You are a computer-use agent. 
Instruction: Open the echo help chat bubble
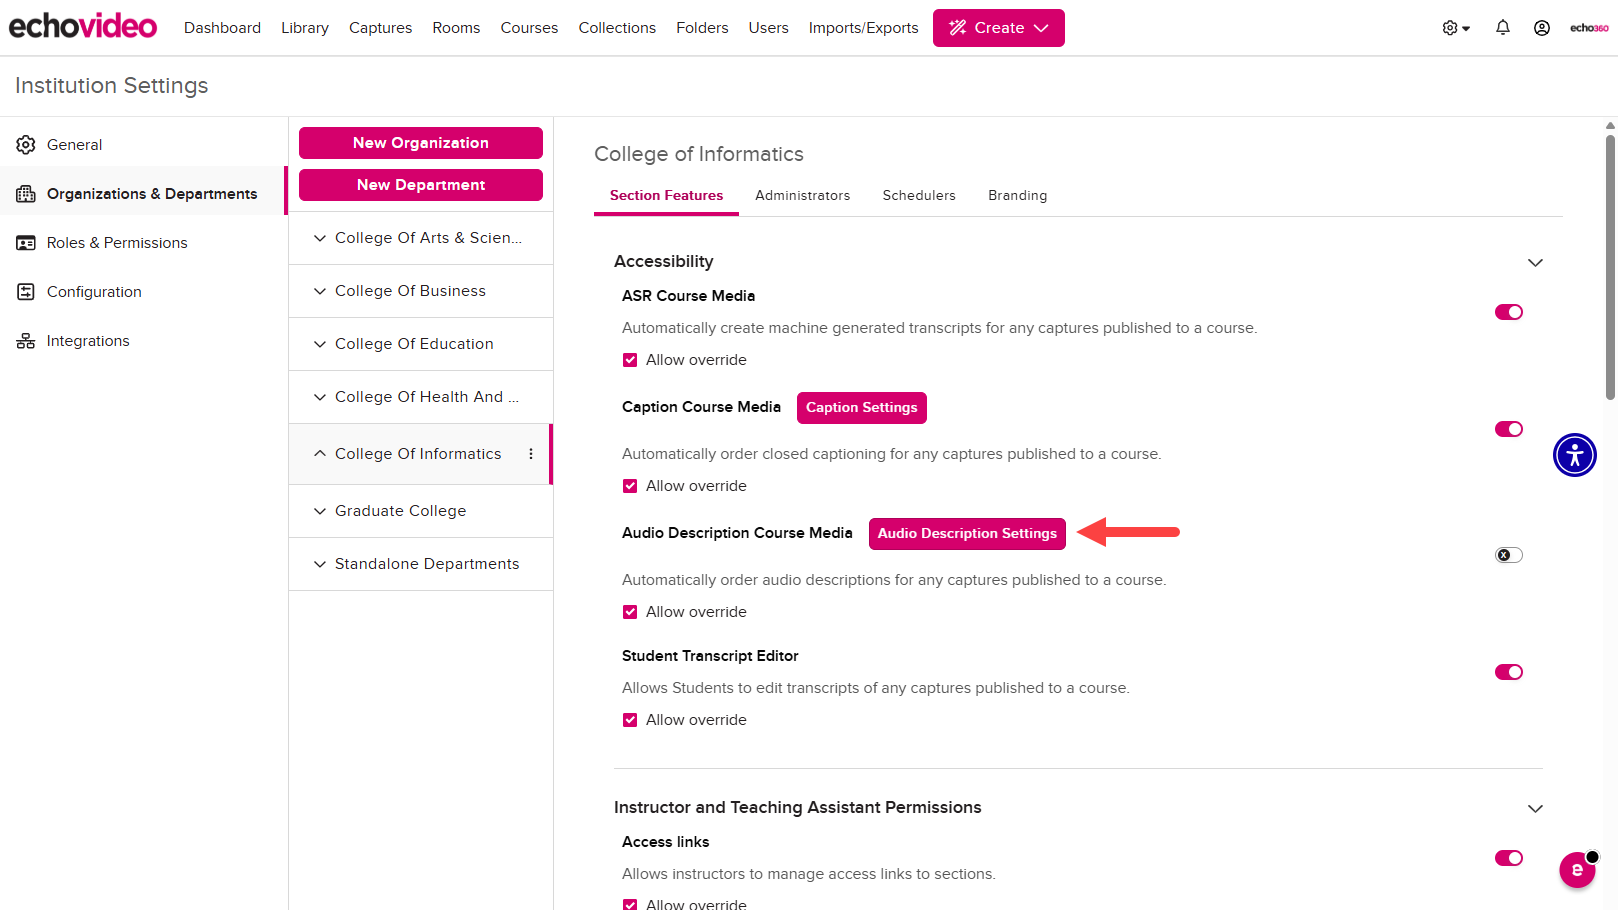point(1577,870)
